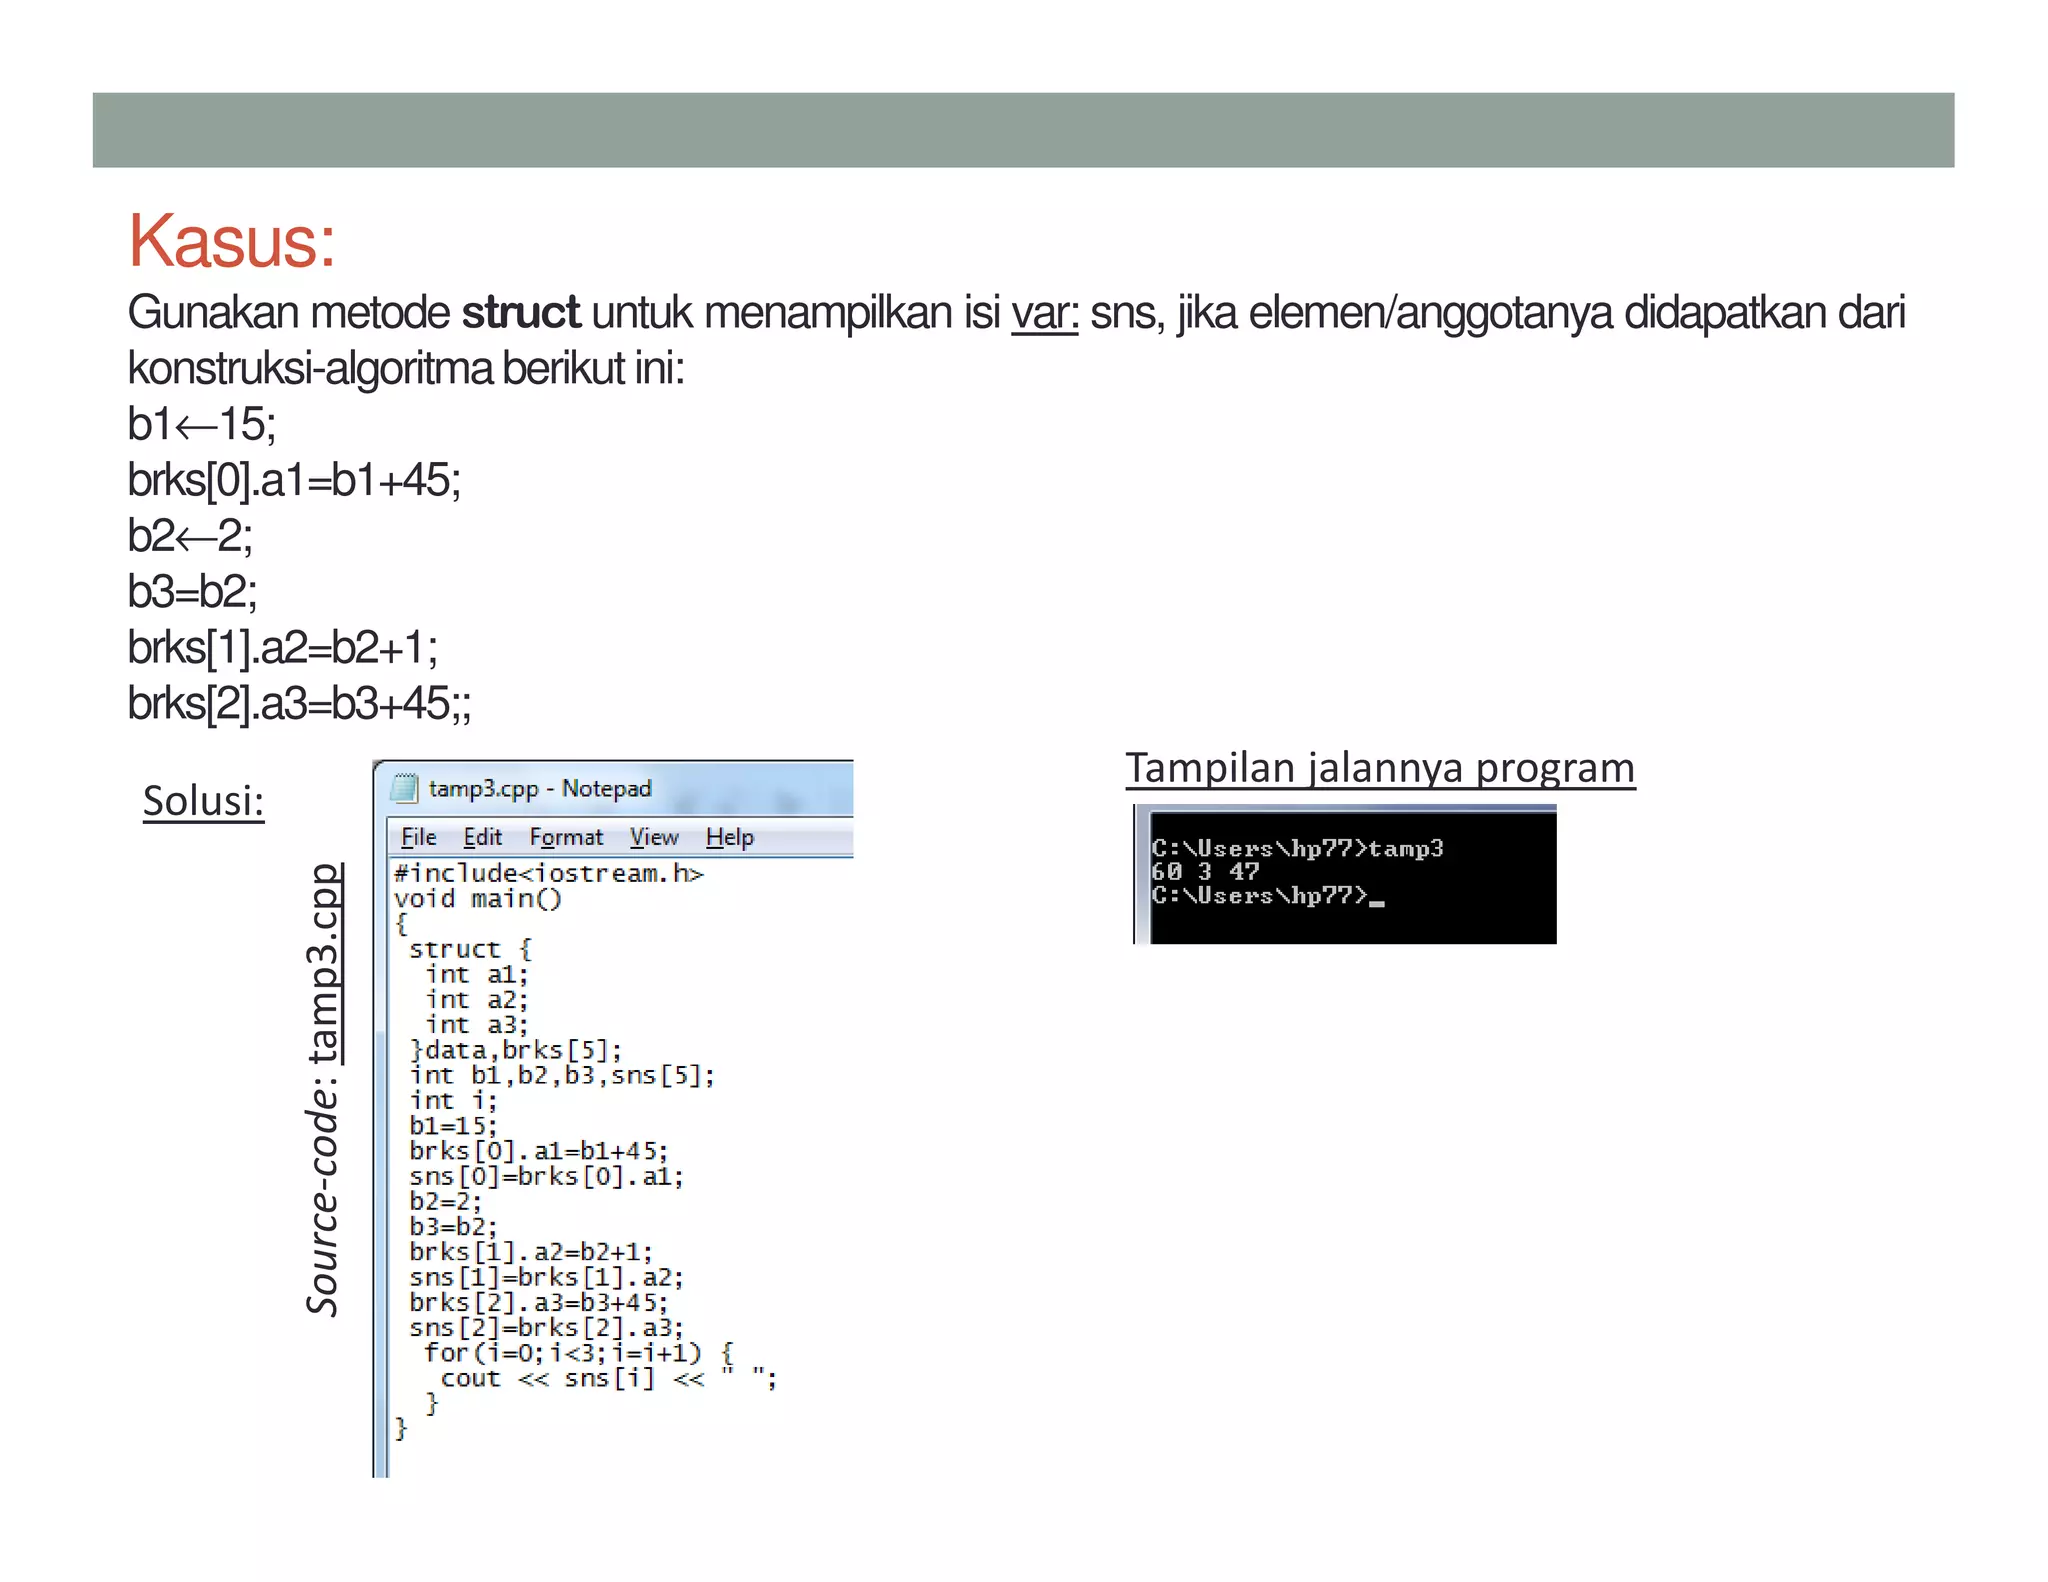
Task: Click the 'brks[1].a2=b2+1;' code line
Action: click(x=531, y=1252)
